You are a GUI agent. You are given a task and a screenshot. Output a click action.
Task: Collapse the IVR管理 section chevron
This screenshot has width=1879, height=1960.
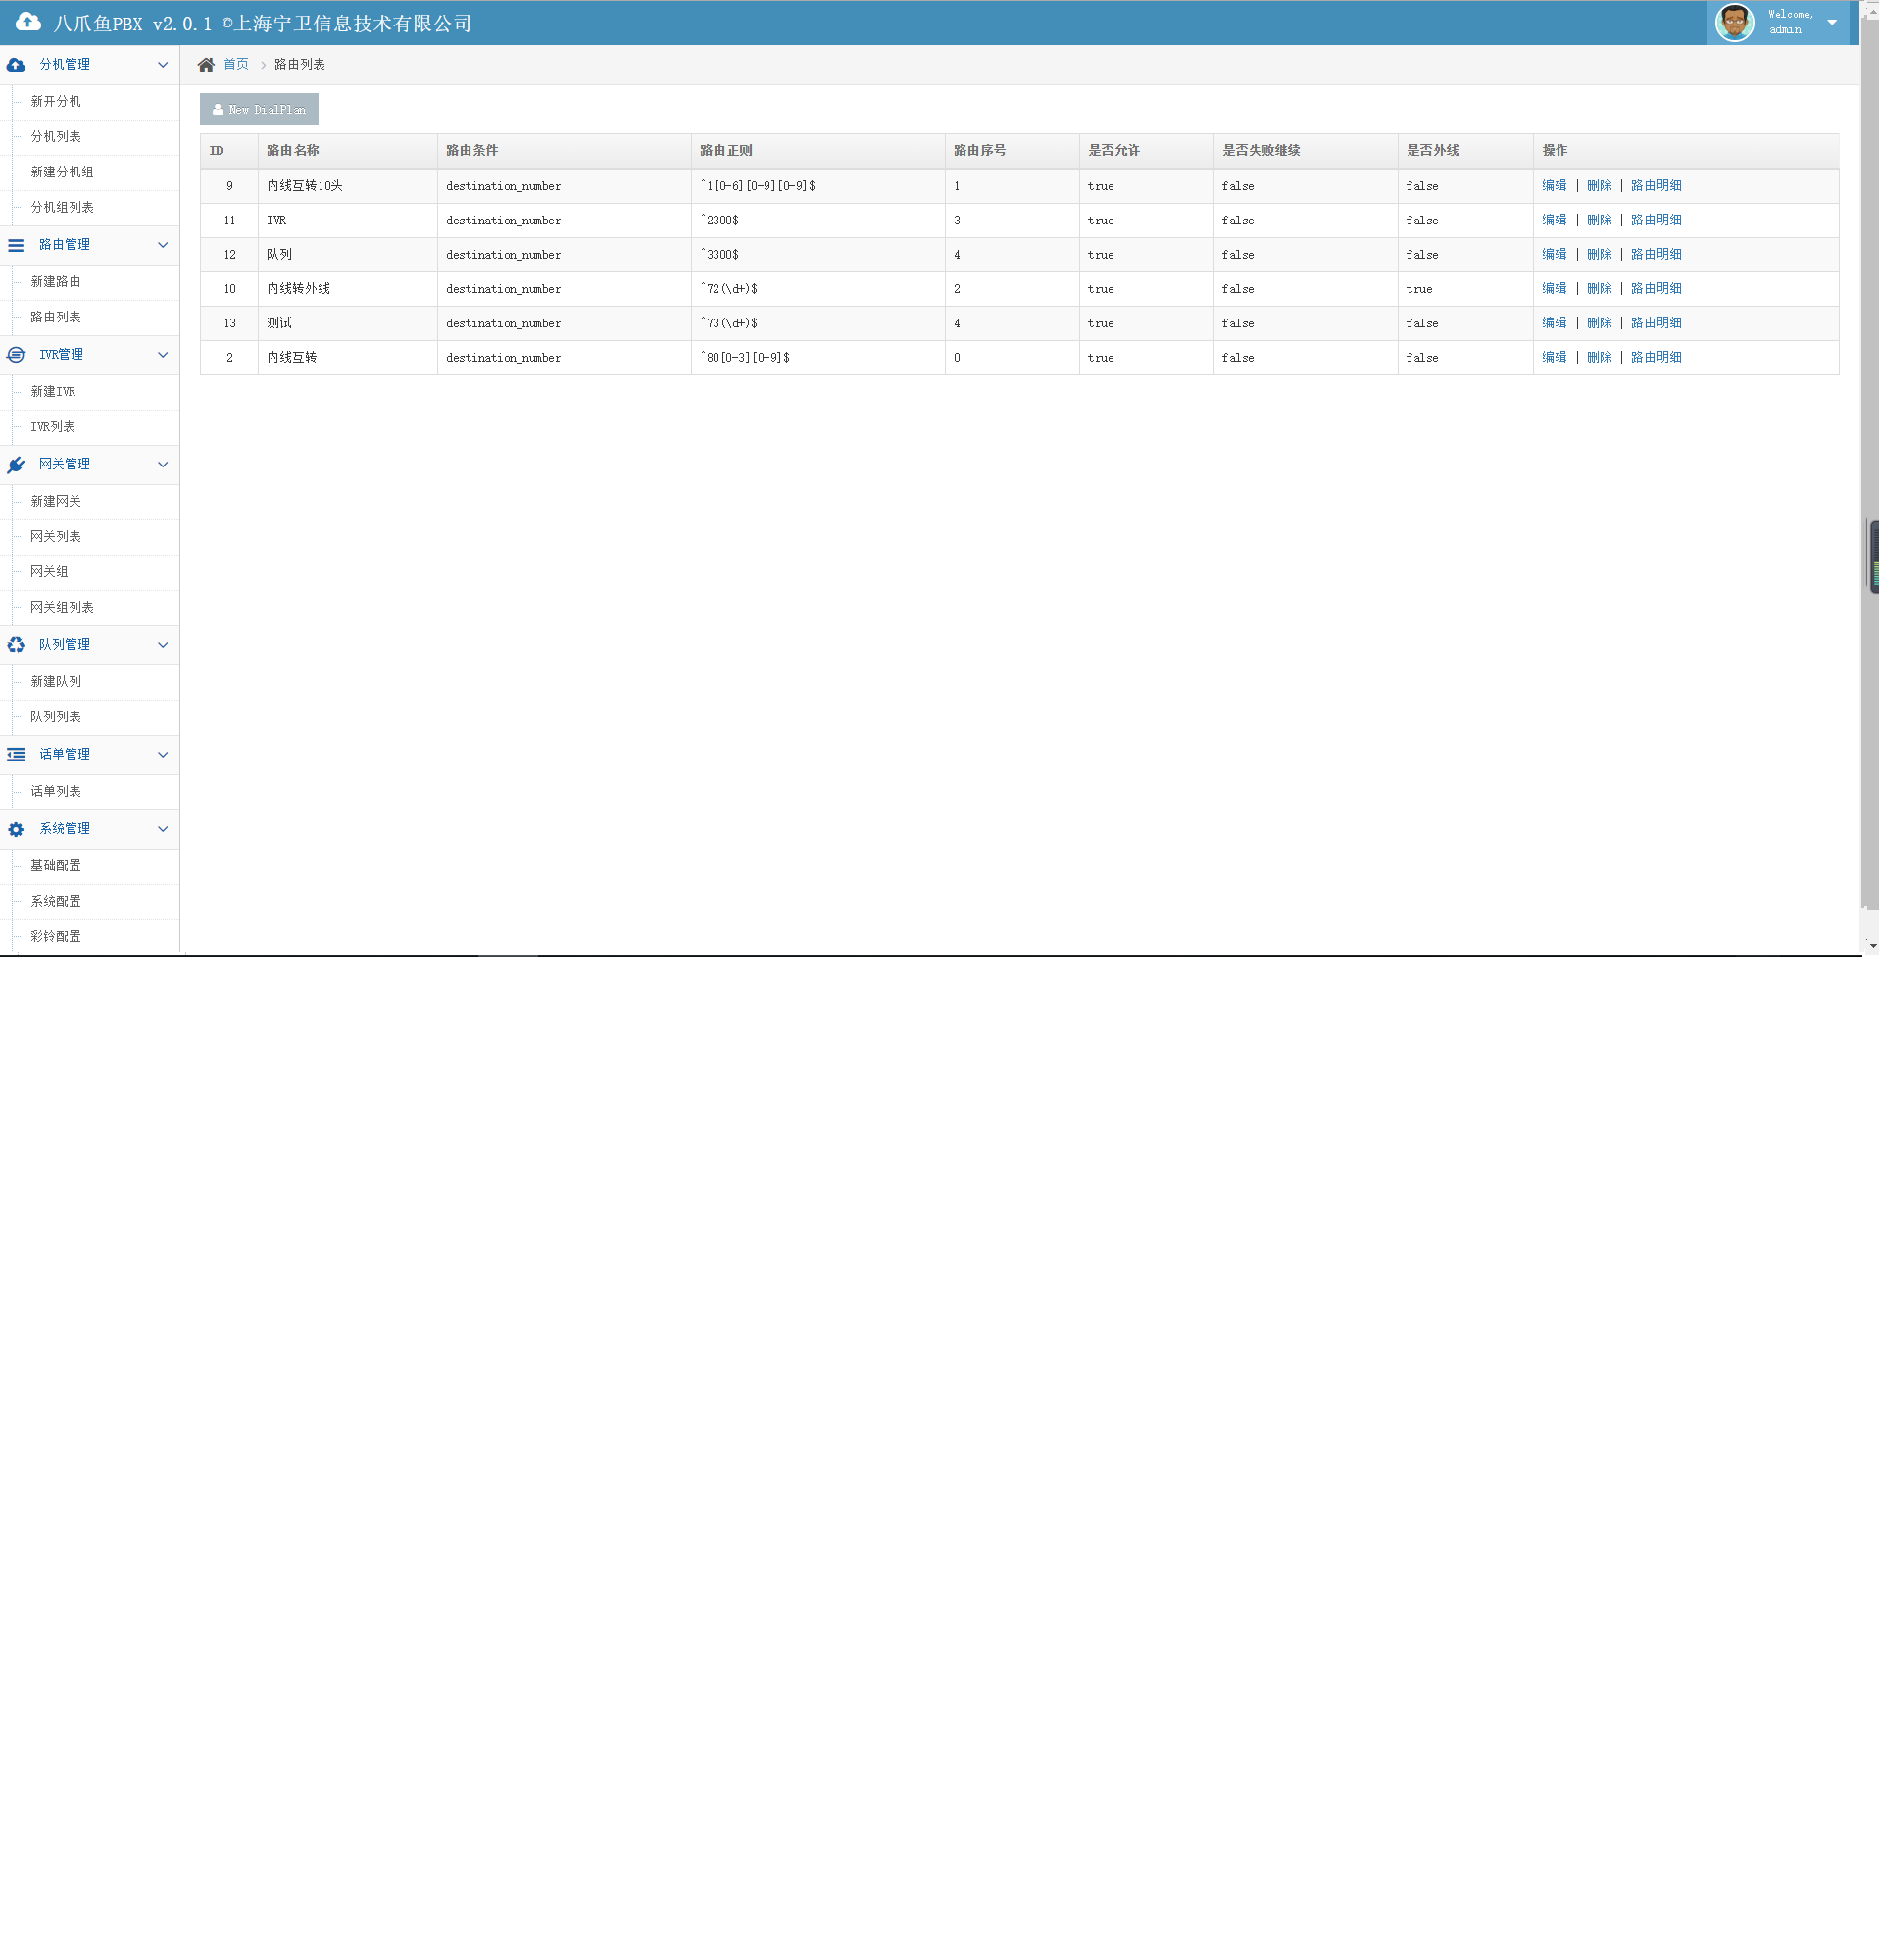(x=163, y=355)
